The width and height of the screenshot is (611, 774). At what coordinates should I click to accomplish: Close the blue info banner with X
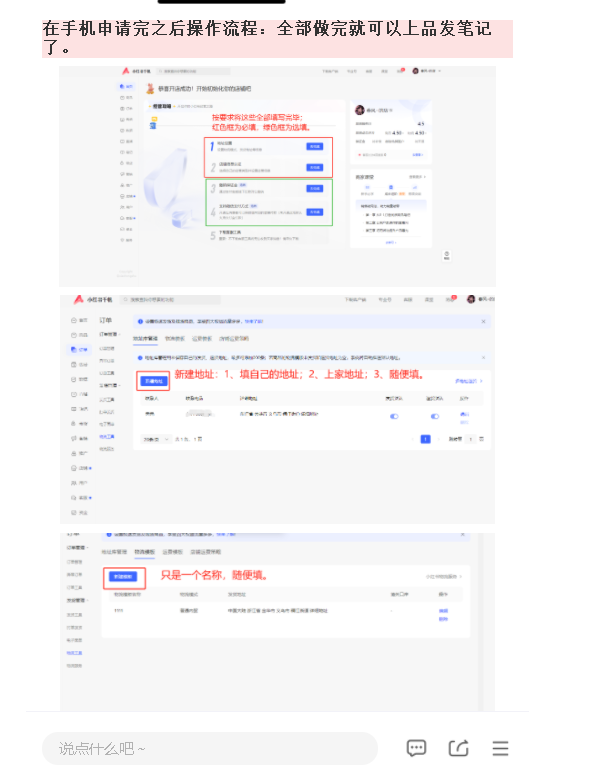pyautogui.click(x=483, y=322)
